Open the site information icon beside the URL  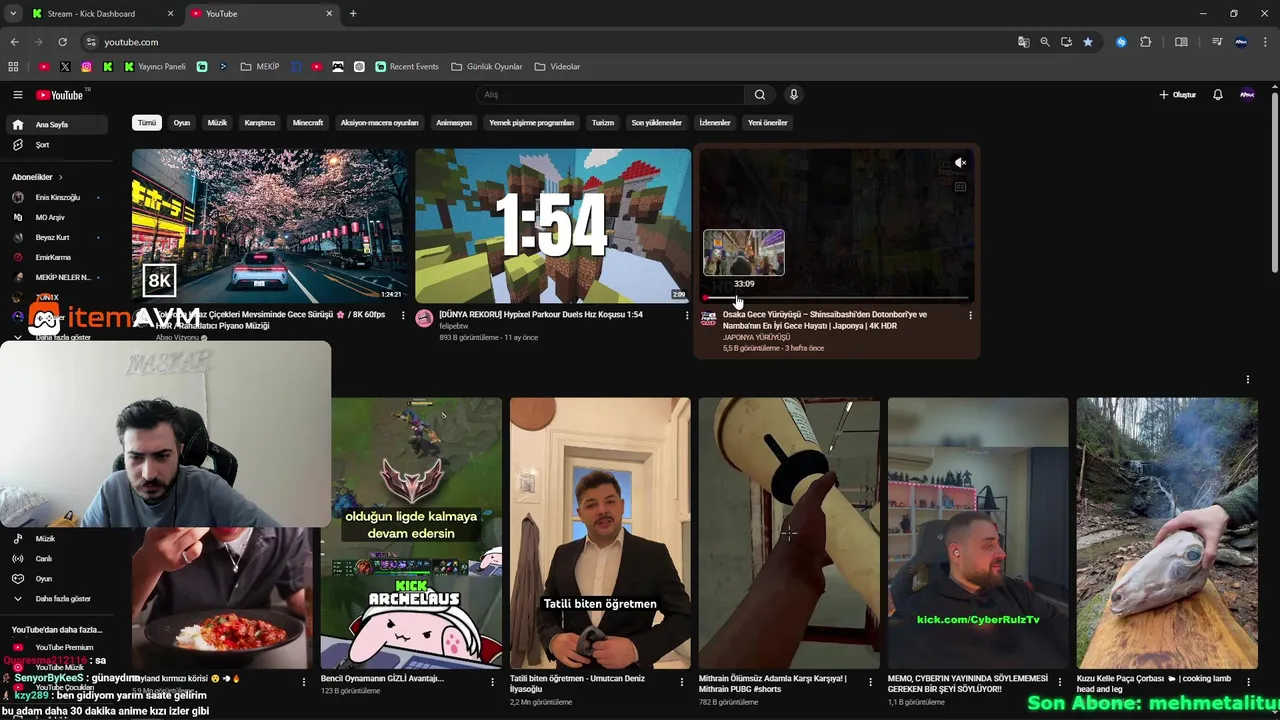coord(91,42)
